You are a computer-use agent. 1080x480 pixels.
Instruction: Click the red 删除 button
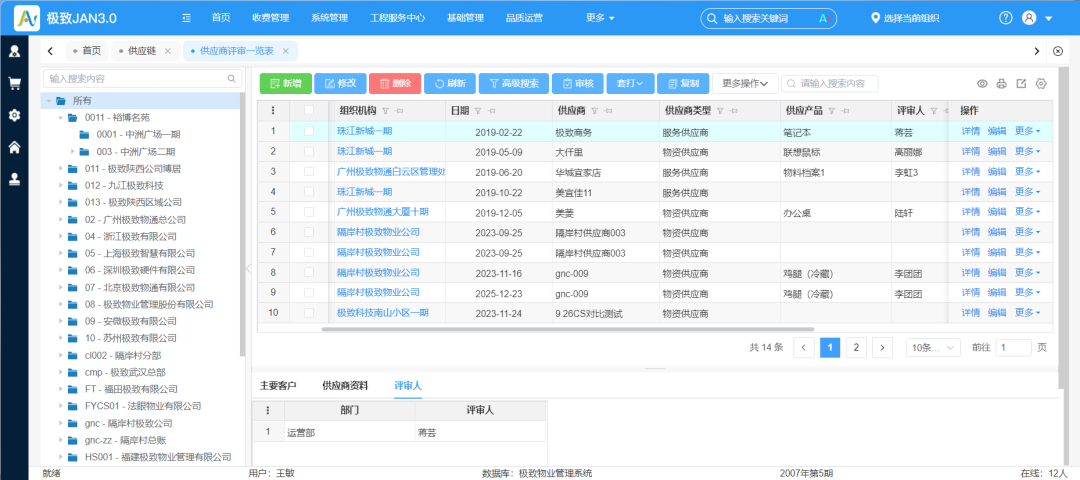(x=395, y=83)
